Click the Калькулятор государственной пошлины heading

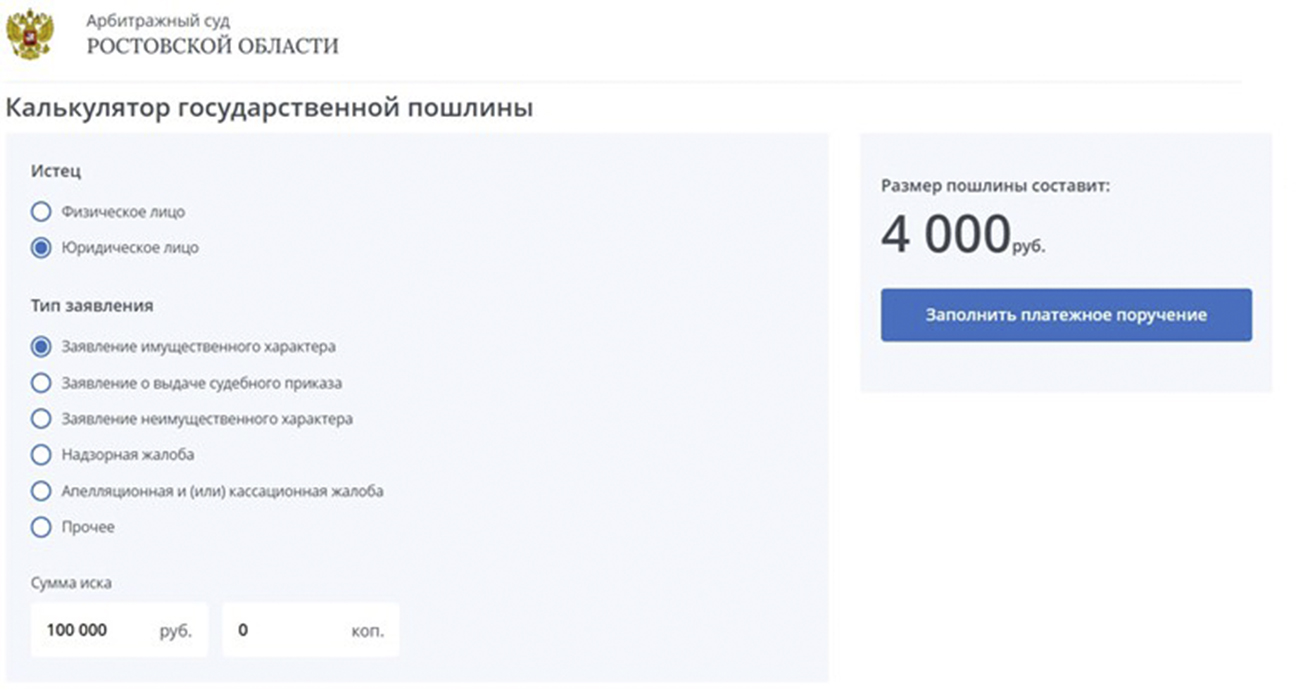tap(268, 108)
